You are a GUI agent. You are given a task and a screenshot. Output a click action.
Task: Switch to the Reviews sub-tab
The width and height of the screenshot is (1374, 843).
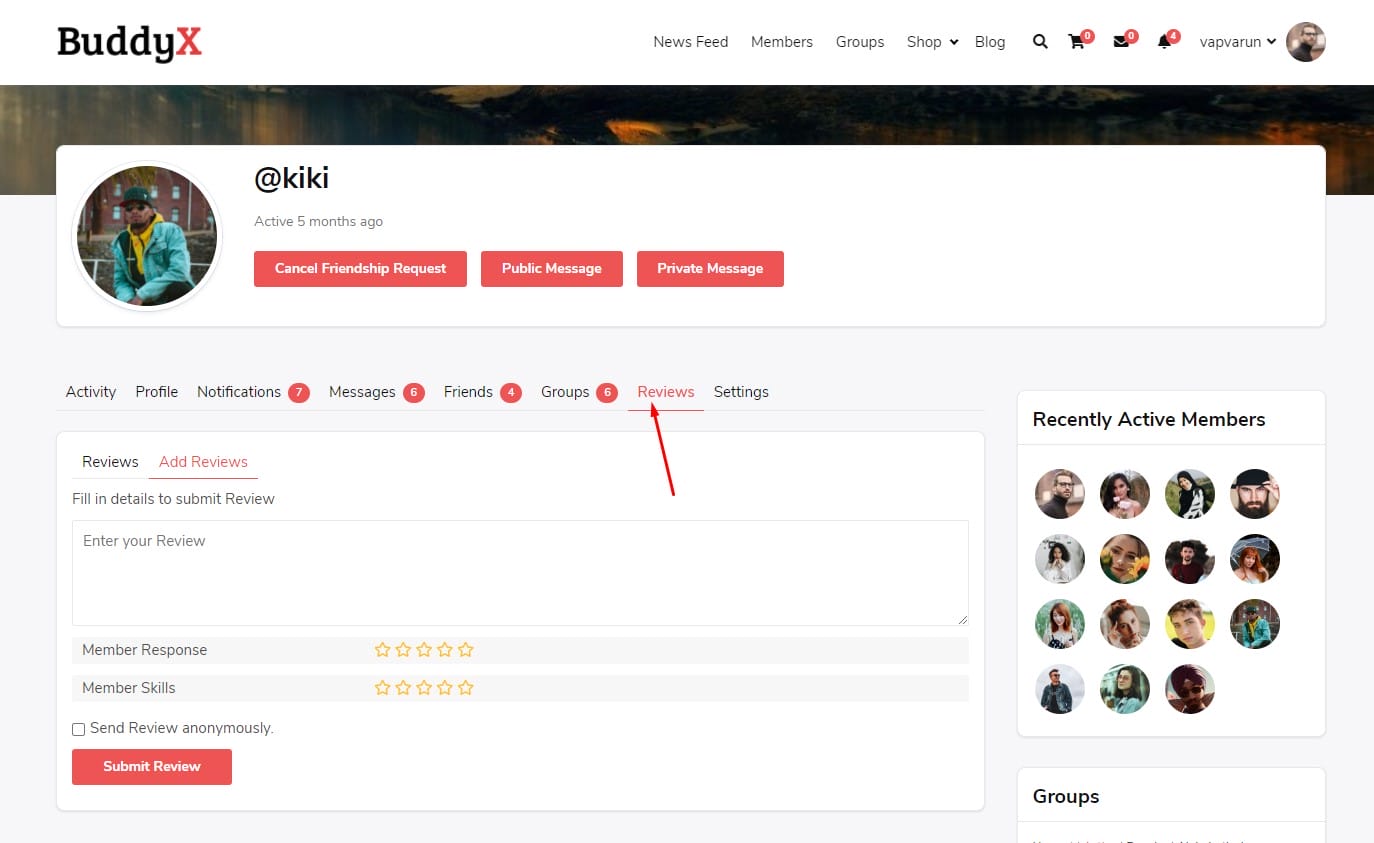[110, 462]
